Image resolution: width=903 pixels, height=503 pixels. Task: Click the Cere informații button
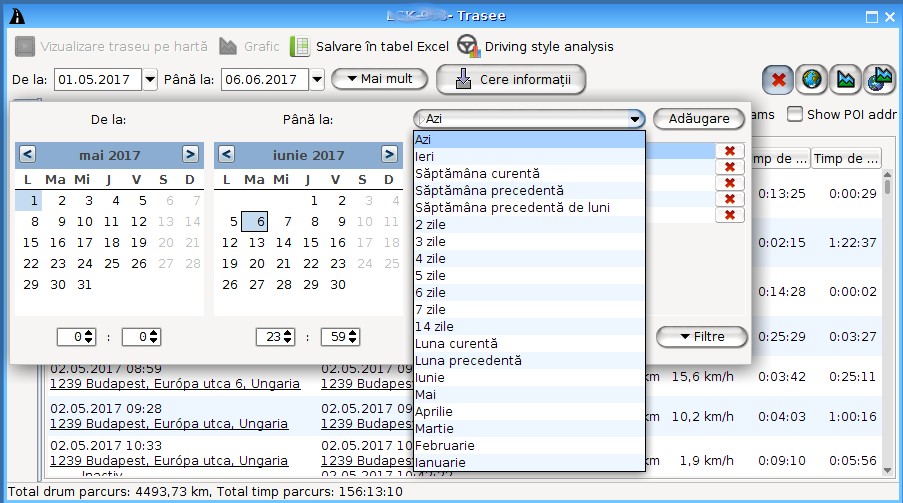(511, 79)
